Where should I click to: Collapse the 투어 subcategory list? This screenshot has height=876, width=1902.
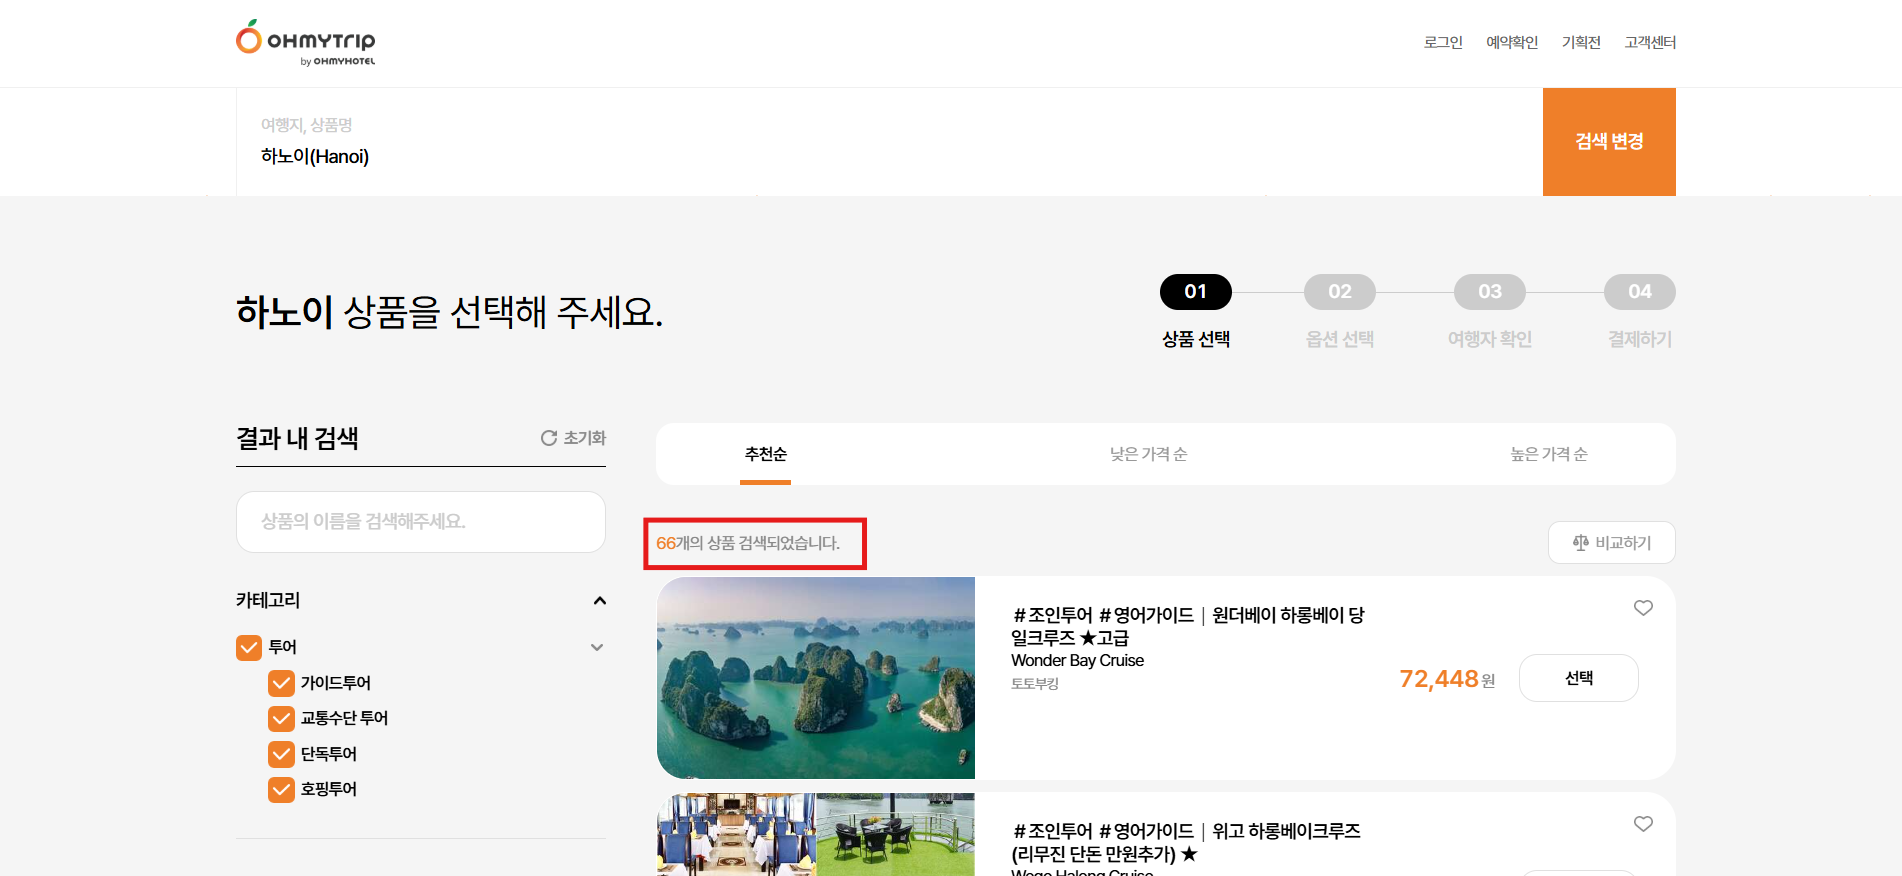coord(597,648)
